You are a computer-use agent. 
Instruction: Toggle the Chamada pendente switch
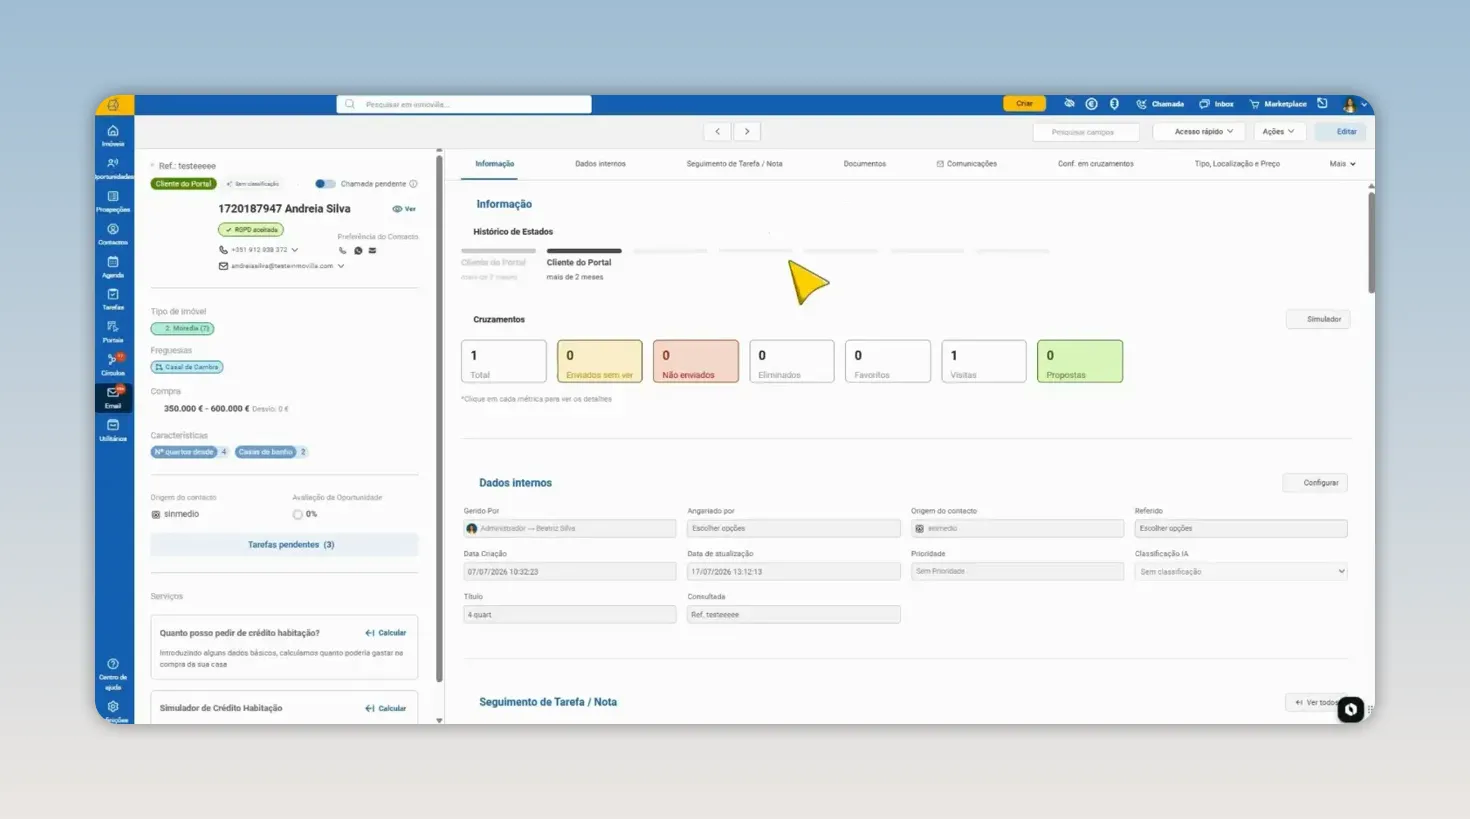click(x=325, y=184)
